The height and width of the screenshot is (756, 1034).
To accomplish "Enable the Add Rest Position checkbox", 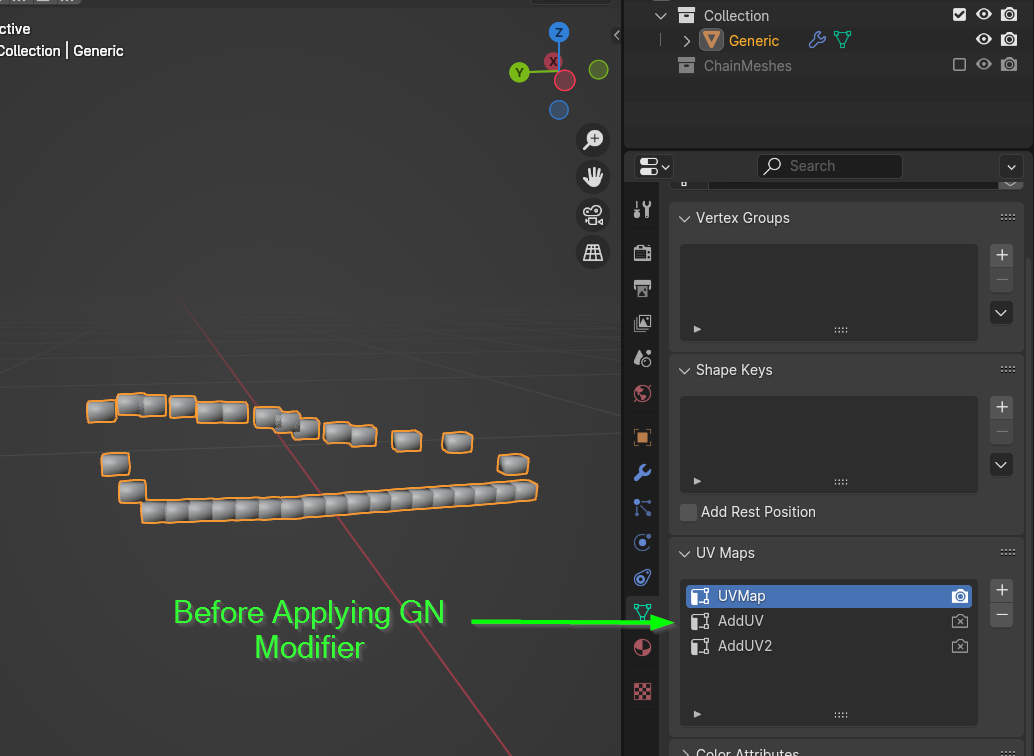I will (x=688, y=513).
